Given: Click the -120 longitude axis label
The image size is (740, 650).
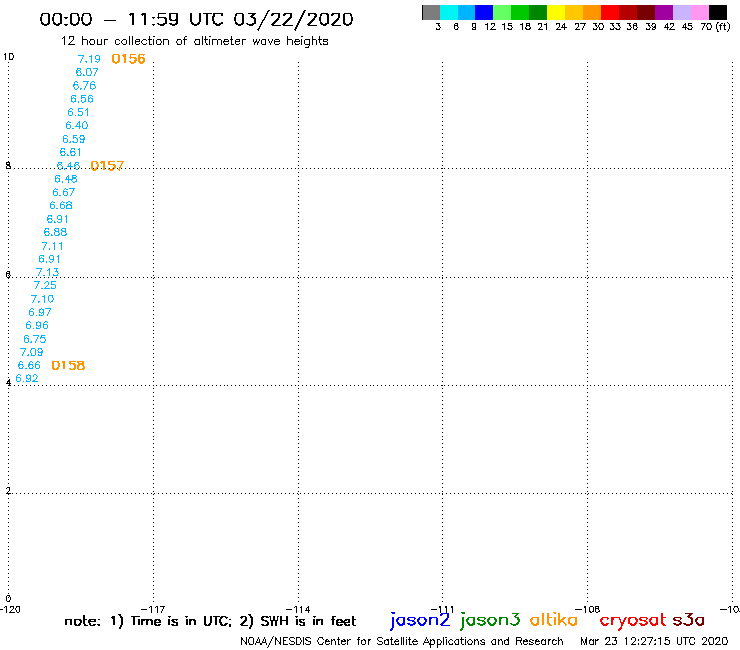Looking at the screenshot, I should coord(10,609).
